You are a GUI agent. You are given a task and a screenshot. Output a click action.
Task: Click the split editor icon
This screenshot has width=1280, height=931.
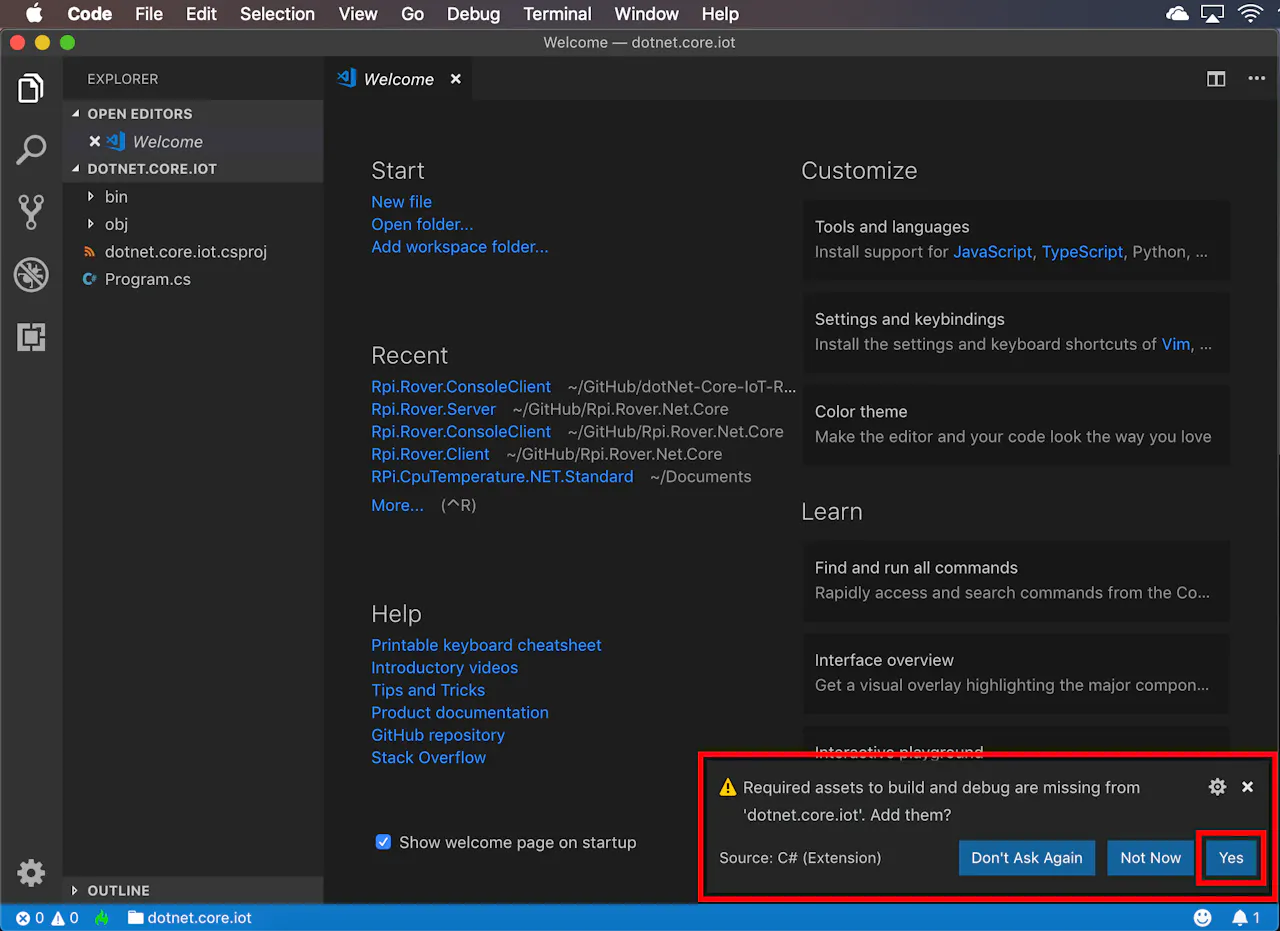point(1216,79)
